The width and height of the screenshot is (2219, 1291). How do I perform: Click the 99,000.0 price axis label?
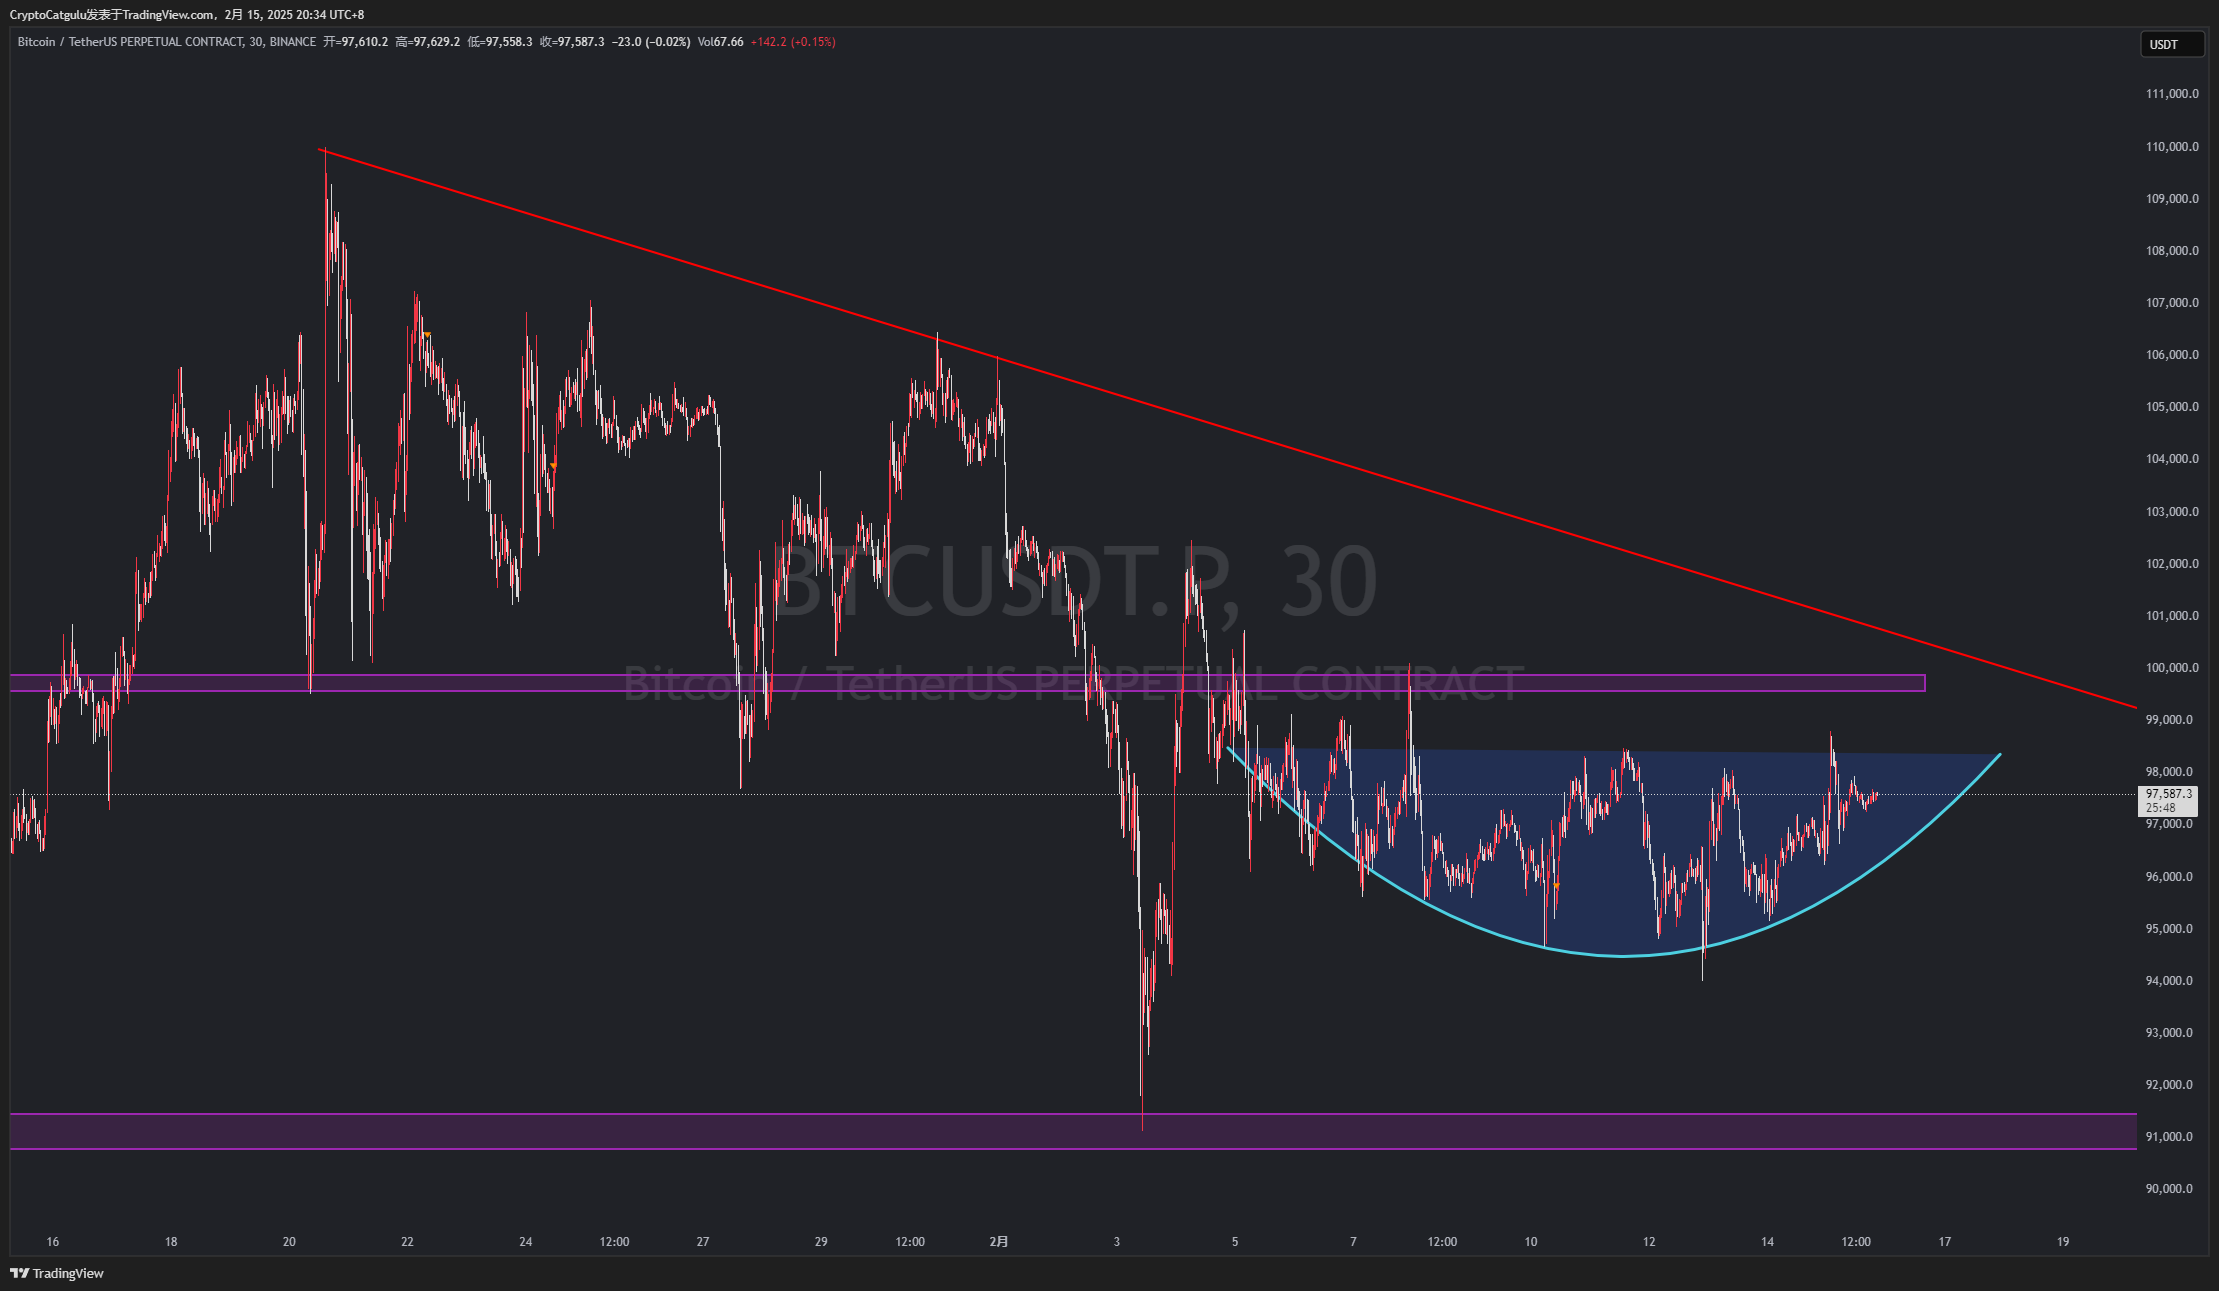pyautogui.click(x=2169, y=719)
